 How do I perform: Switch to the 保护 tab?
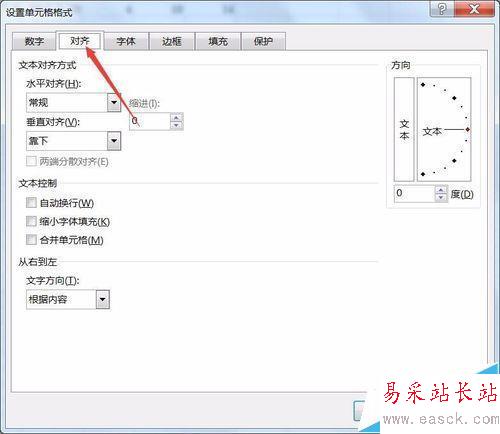tap(263, 41)
